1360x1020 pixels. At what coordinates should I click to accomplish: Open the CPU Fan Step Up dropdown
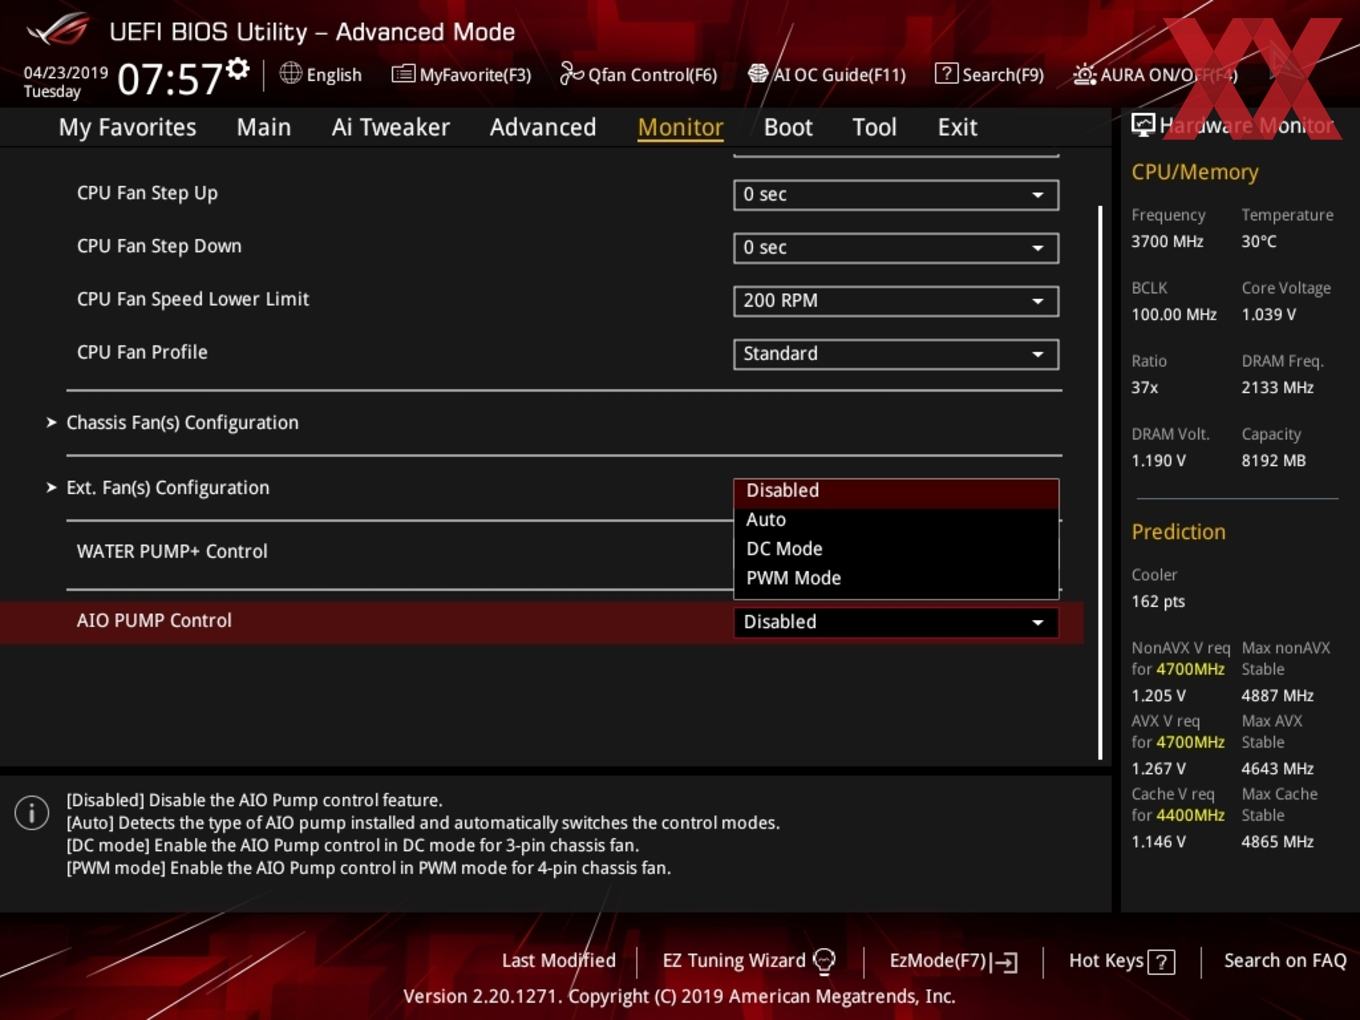[896, 195]
